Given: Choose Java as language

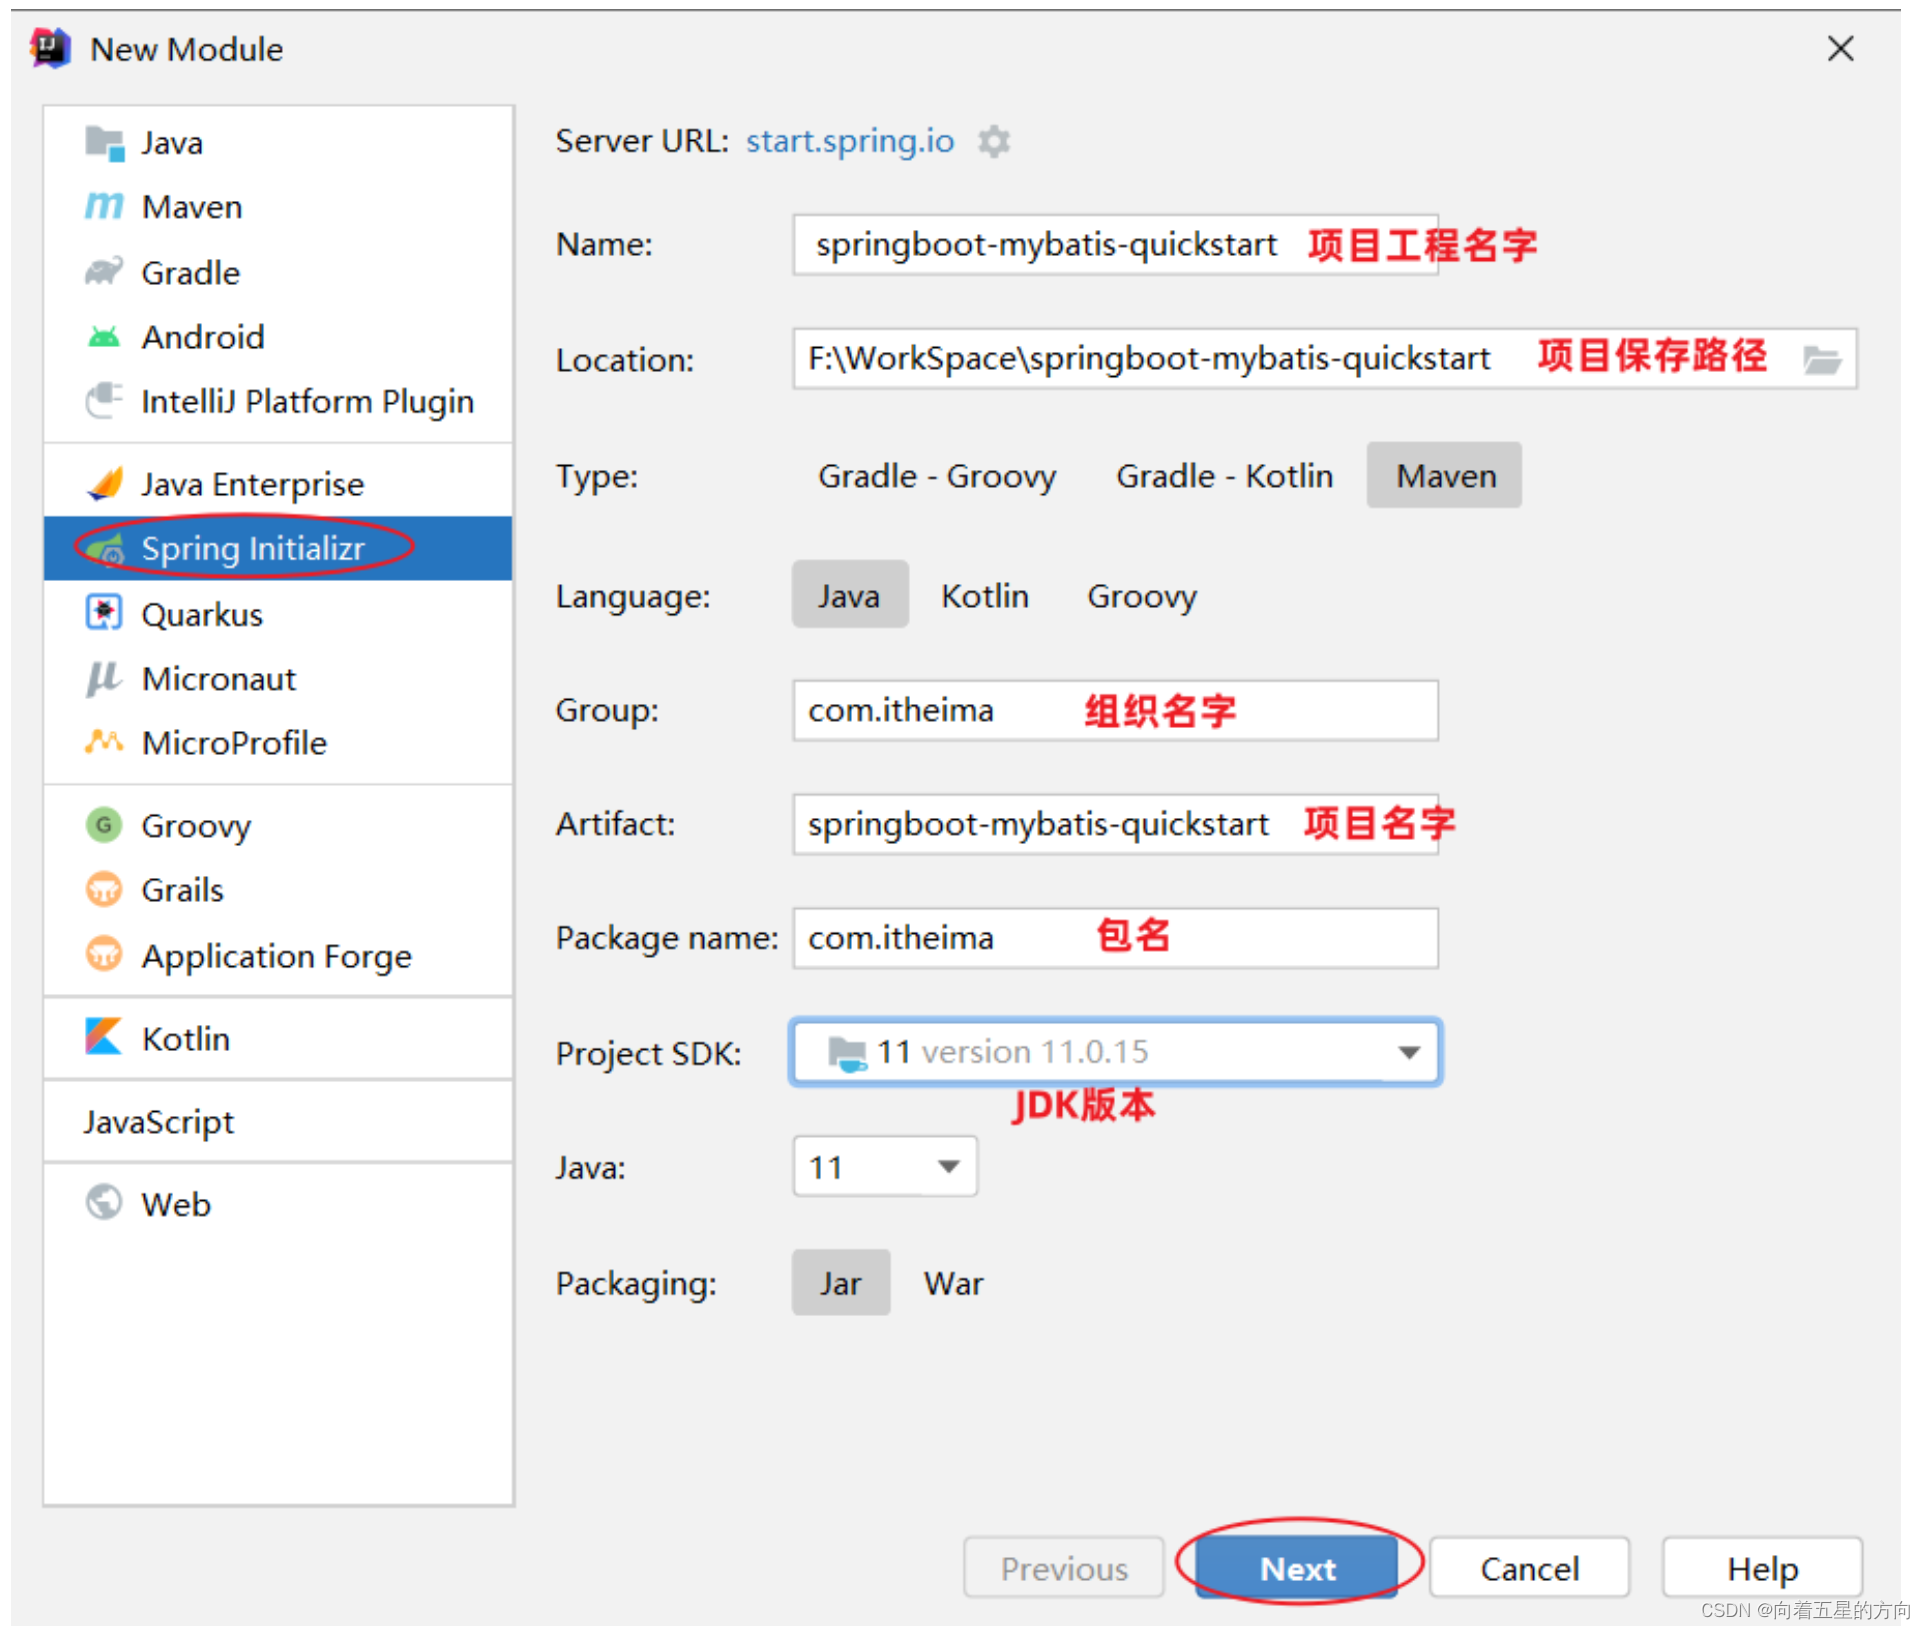Looking at the screenshot, I should [x=850, y=596].
